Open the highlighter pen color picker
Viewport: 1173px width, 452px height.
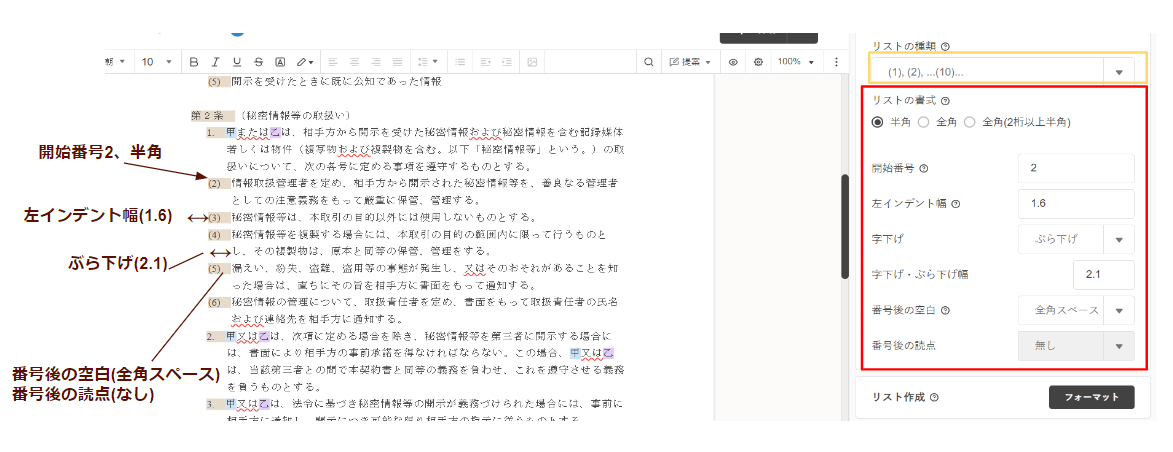click(305, 62)
